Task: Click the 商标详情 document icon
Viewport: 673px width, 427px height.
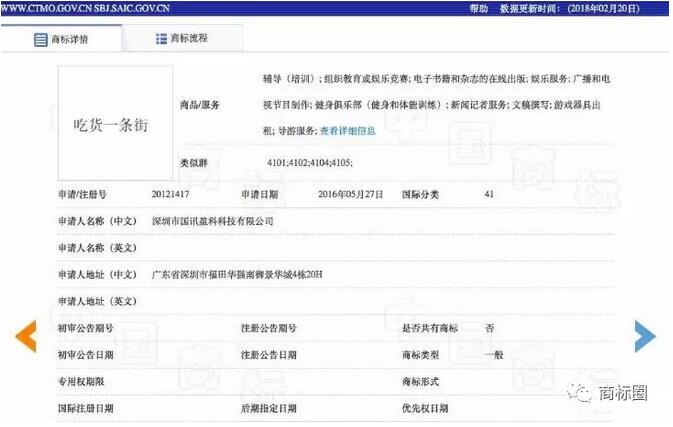Action: point(41,39)
